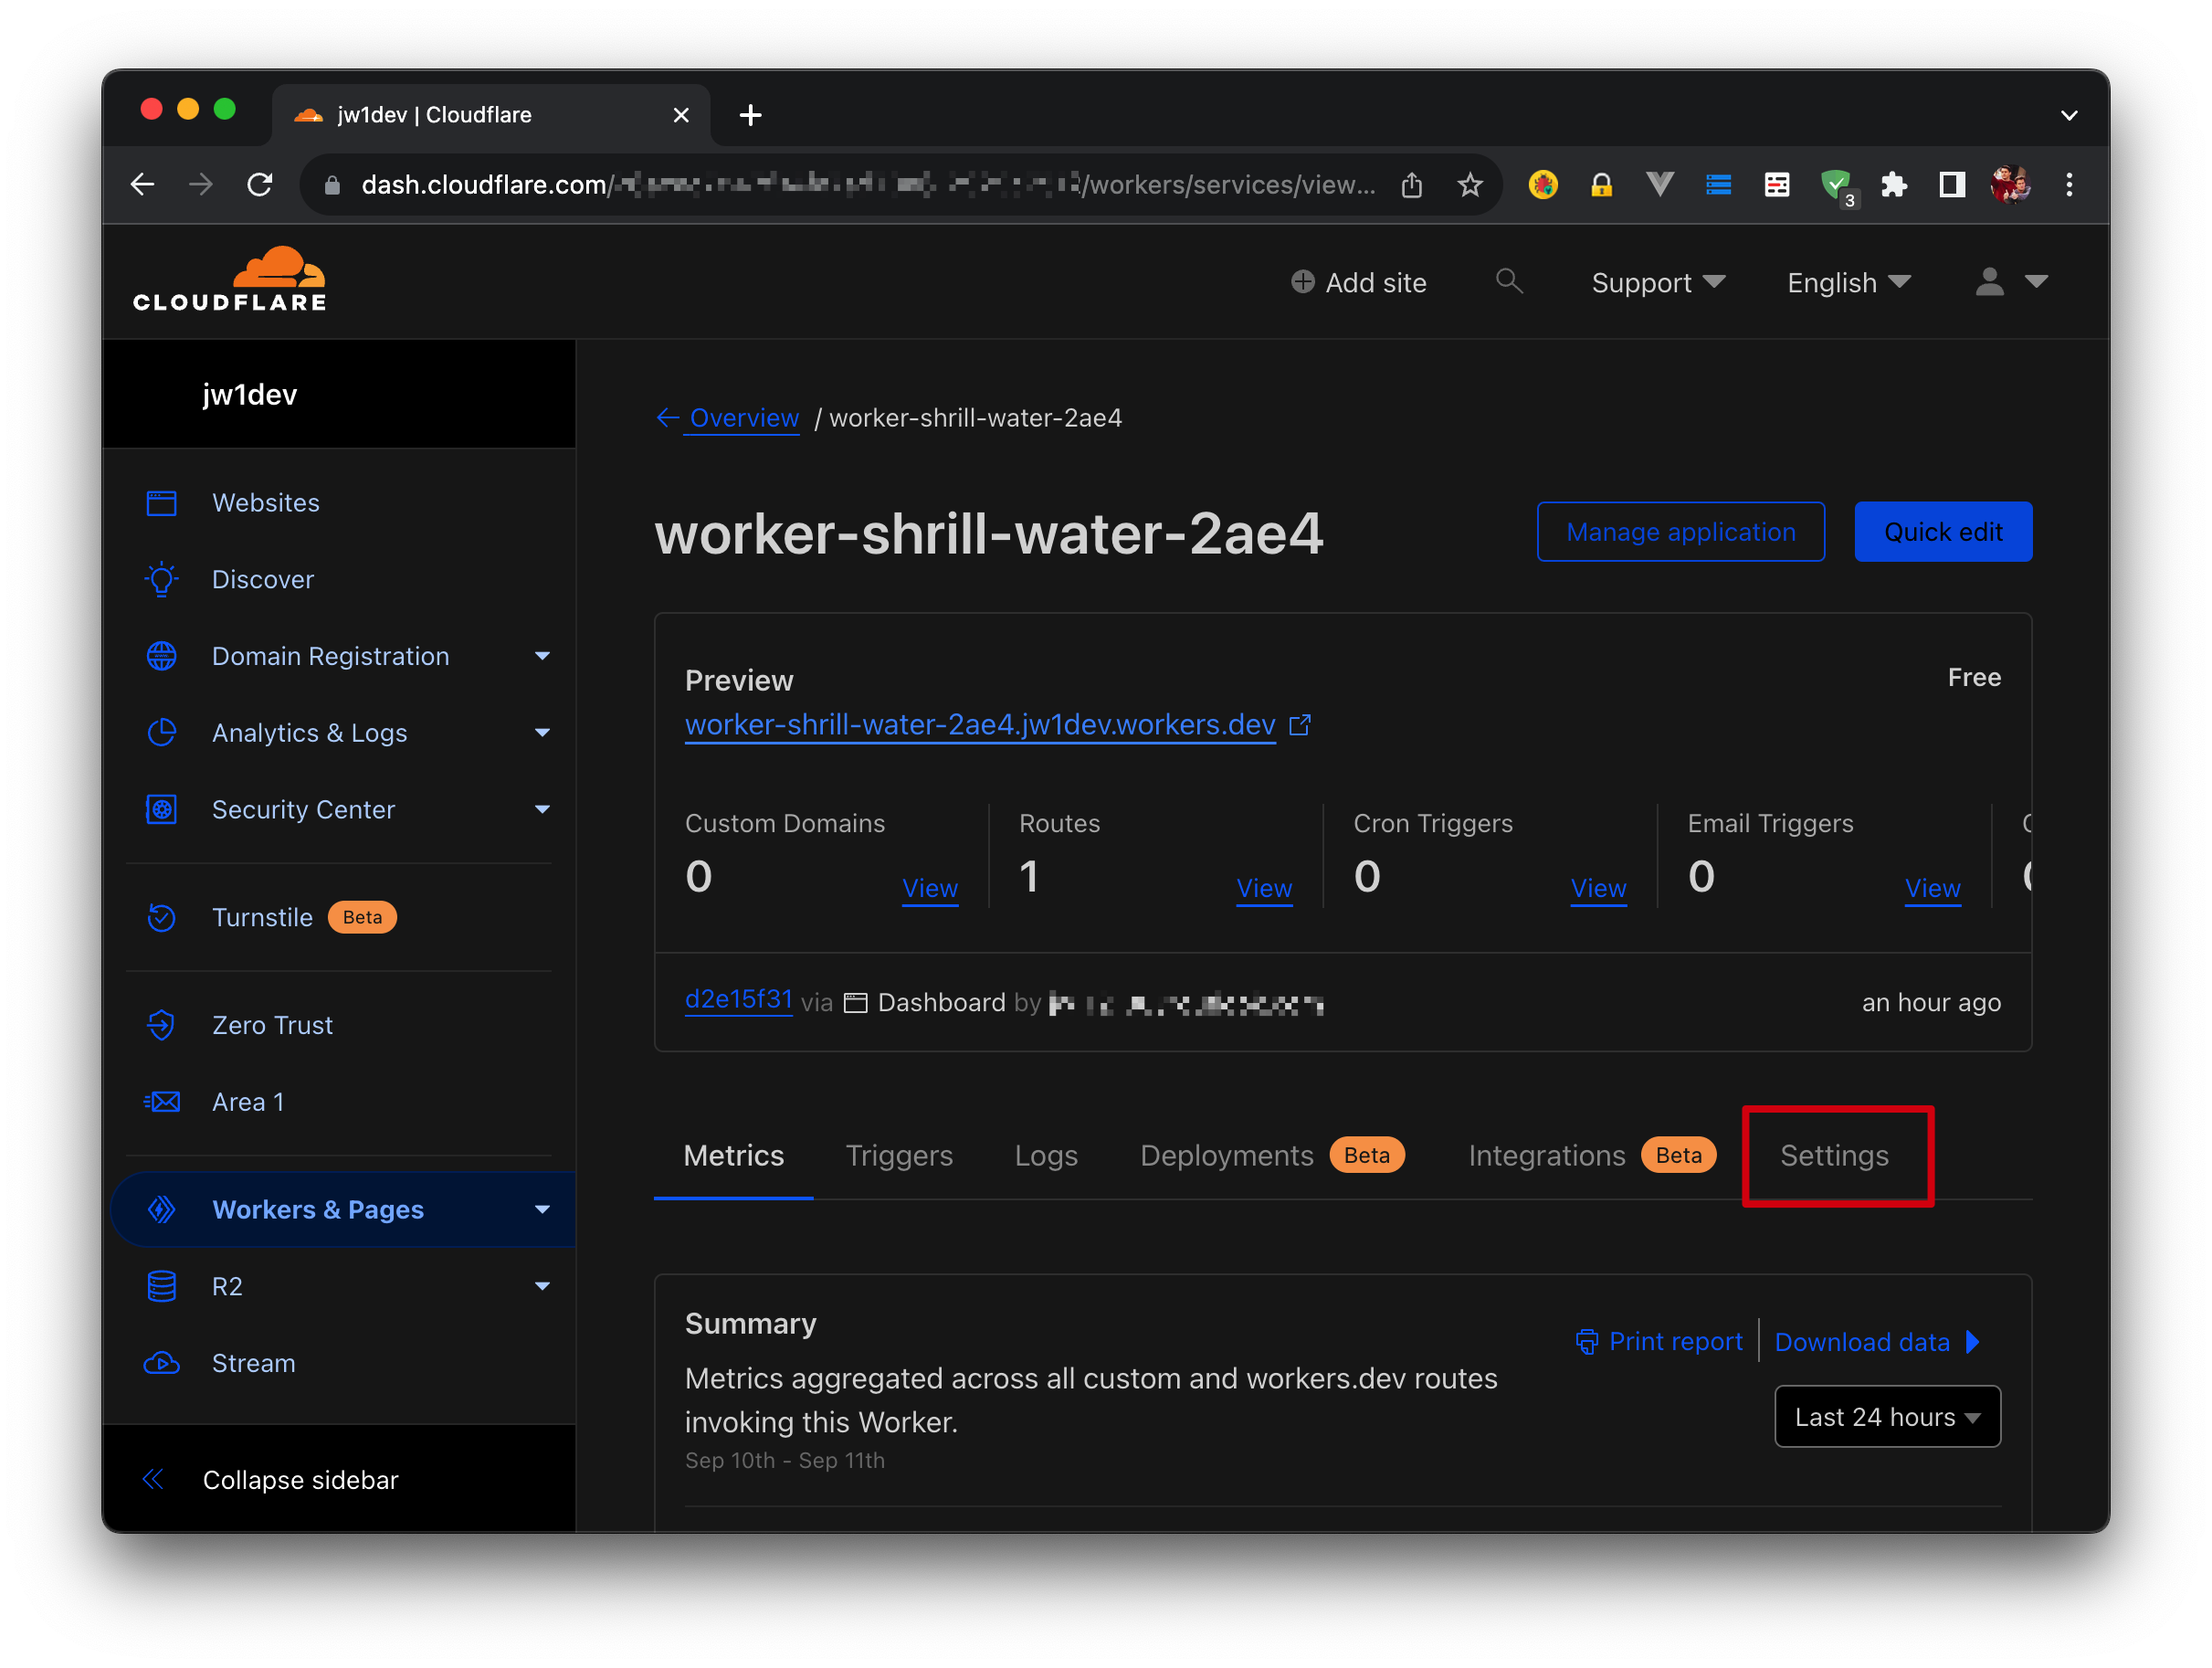Click the Quick edit button

(x=1942, y=532)
